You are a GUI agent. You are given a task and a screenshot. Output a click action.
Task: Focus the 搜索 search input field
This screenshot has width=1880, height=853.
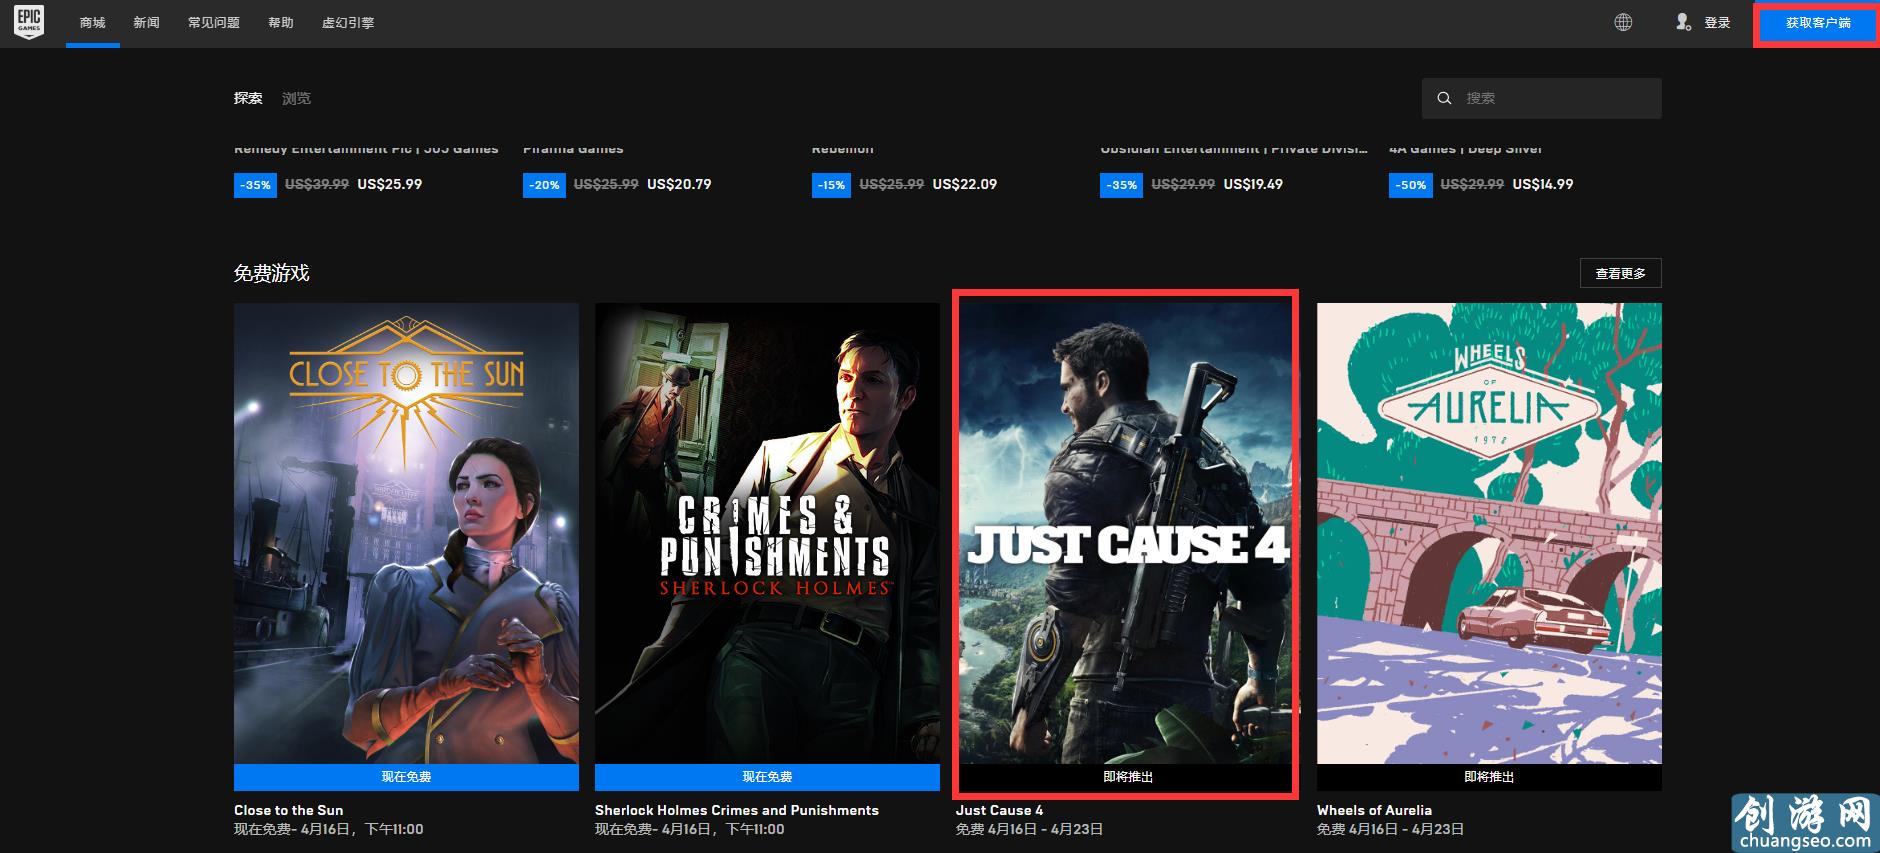pos(1542,98)
